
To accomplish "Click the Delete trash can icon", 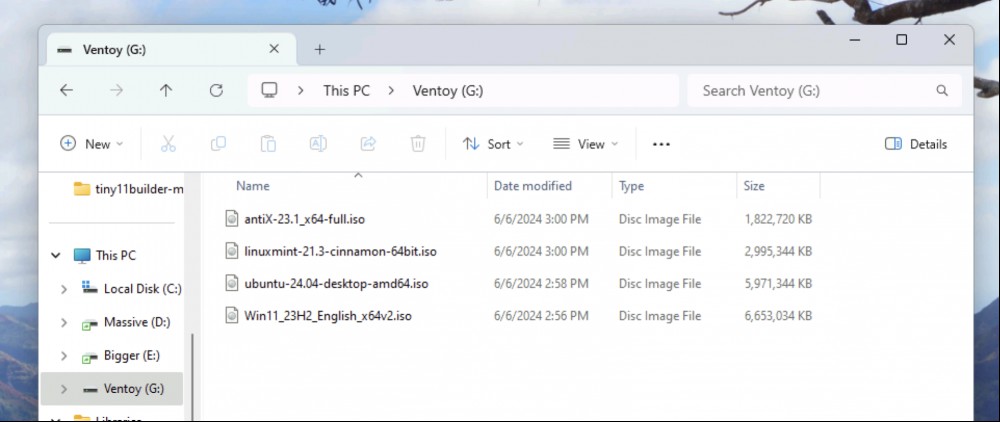I will pos(418,144).
